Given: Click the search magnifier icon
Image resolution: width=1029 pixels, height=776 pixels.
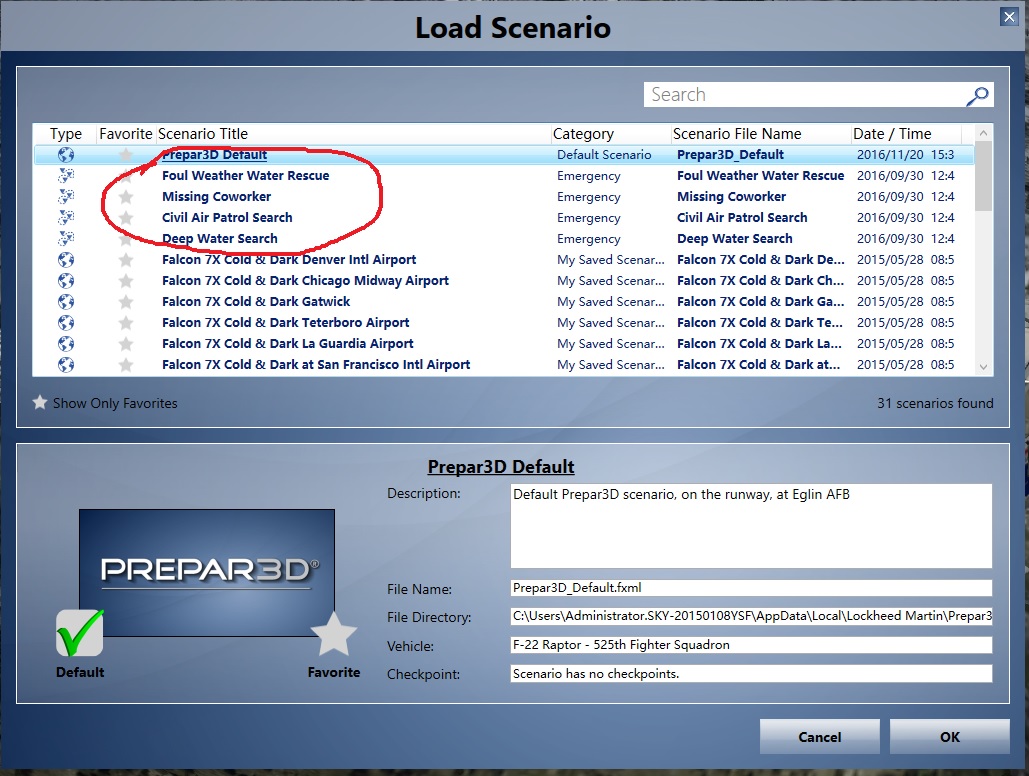Looking at the screenshot, I should point(977,95).
